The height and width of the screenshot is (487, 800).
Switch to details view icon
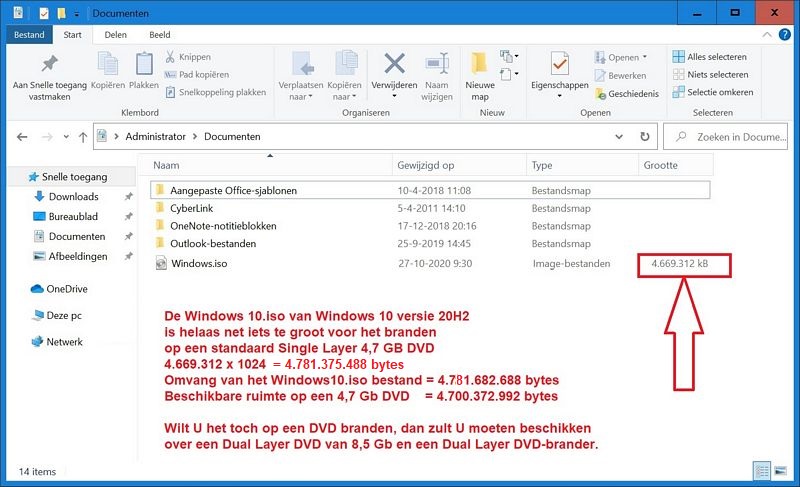click(x=761, y=471)
